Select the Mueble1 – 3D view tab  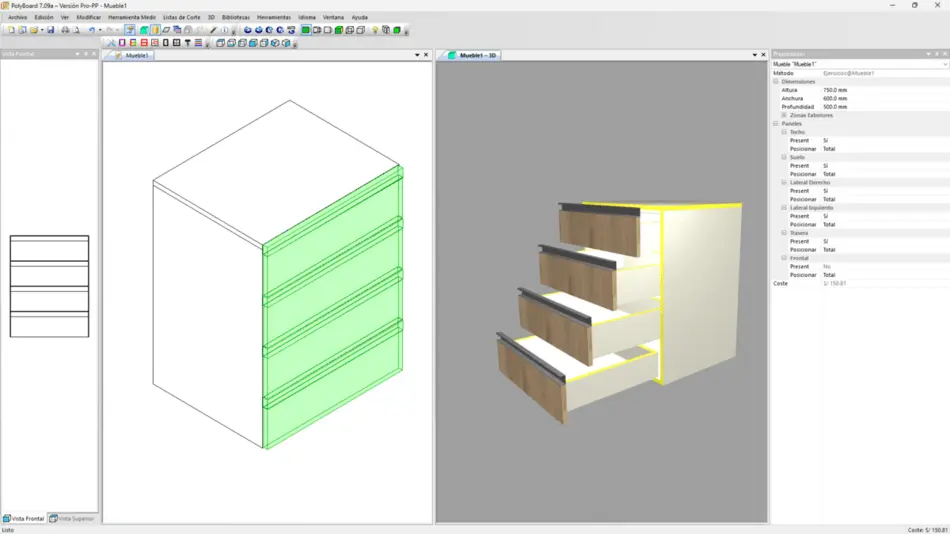476,55
